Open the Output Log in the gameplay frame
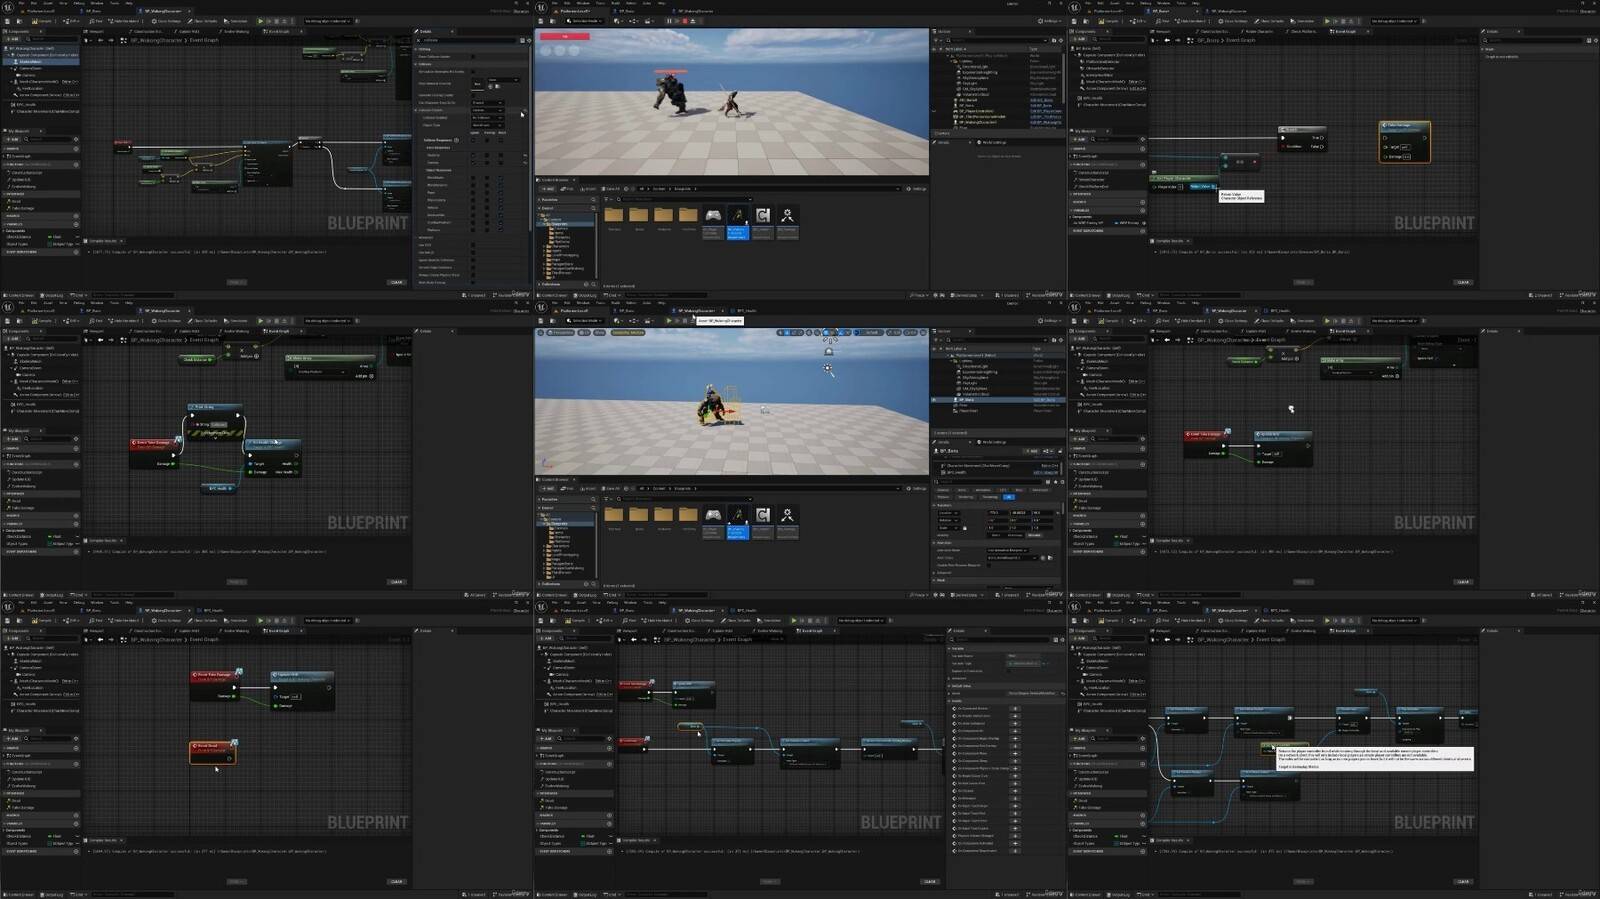The height and width of the screenshot is (899, 1600). click(x=585, y=295)
